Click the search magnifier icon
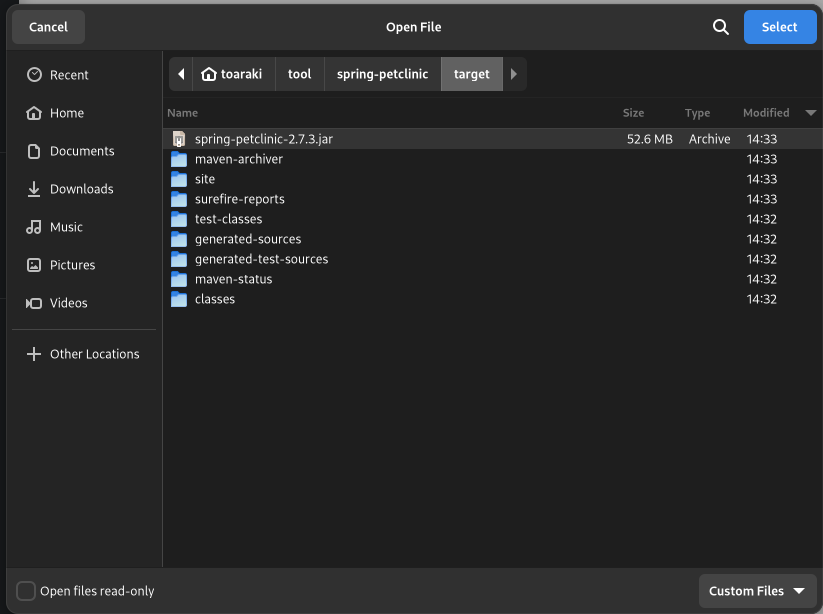The width and height of the screenshot is (823, 614). 721,27
